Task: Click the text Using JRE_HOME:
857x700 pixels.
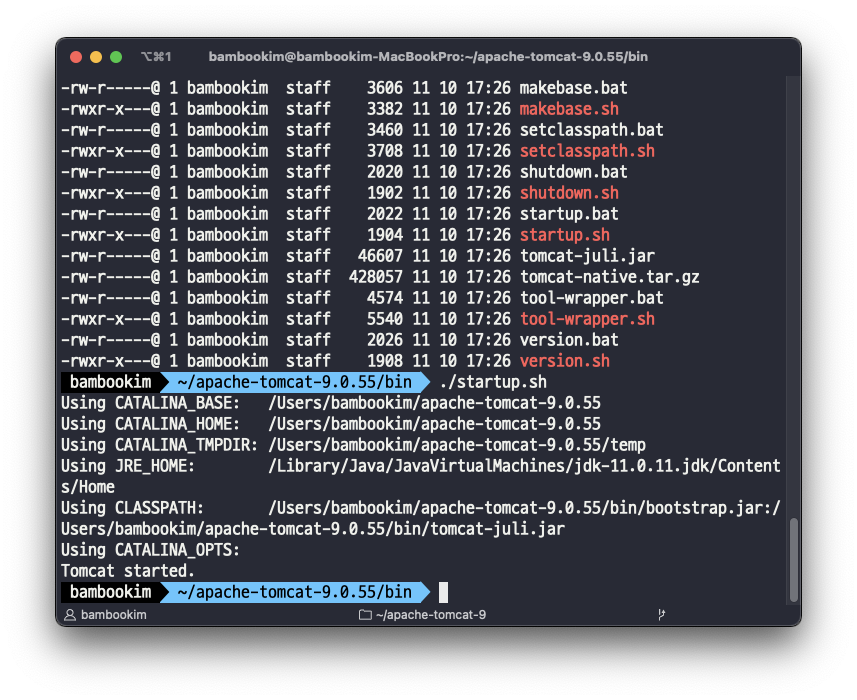Action: tap(128, 466)
